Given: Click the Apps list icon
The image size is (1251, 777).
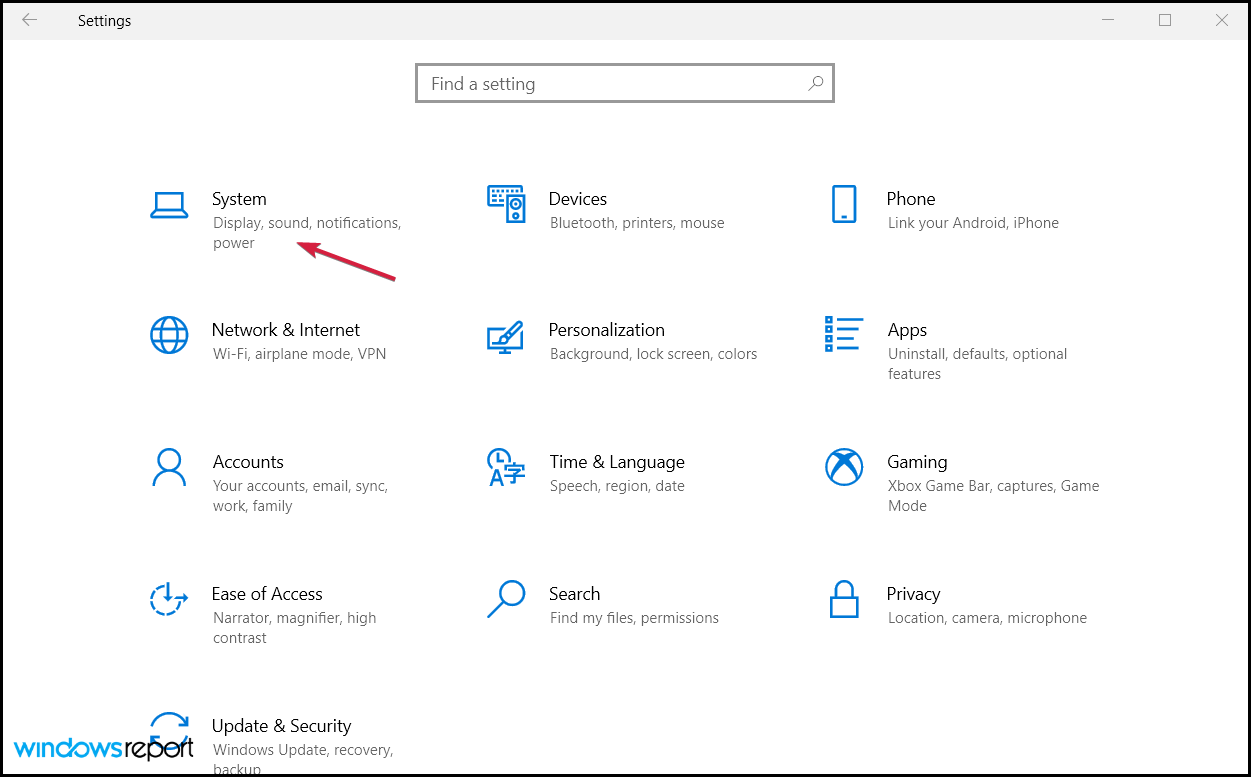Looking at the screenshot, I should tap(843, 334).
